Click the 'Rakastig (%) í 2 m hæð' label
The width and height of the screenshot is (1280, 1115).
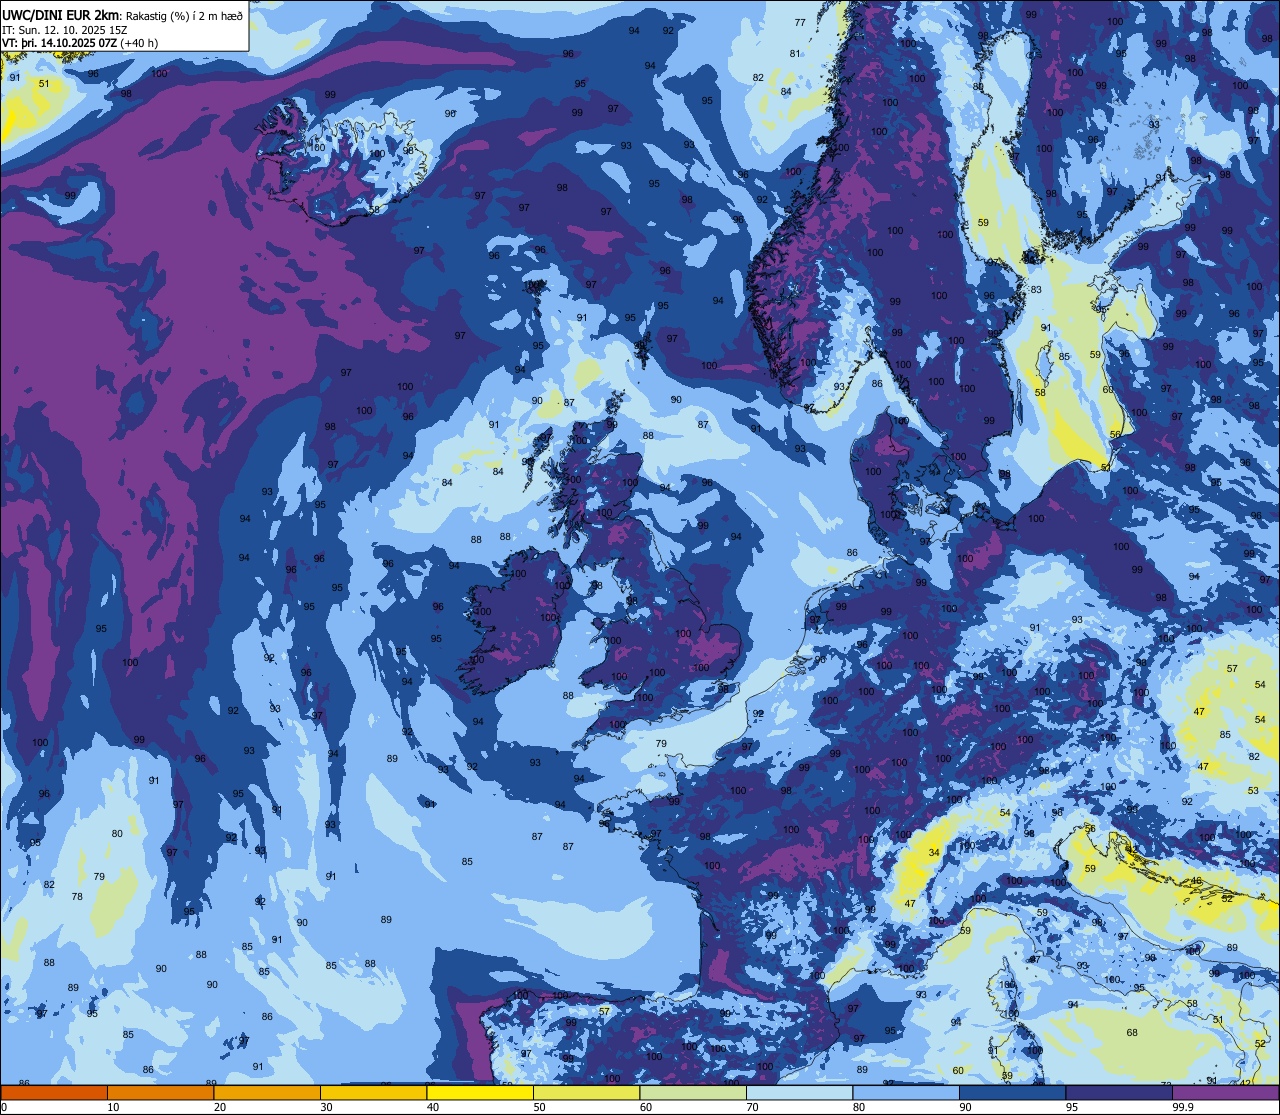coord(184,15)
